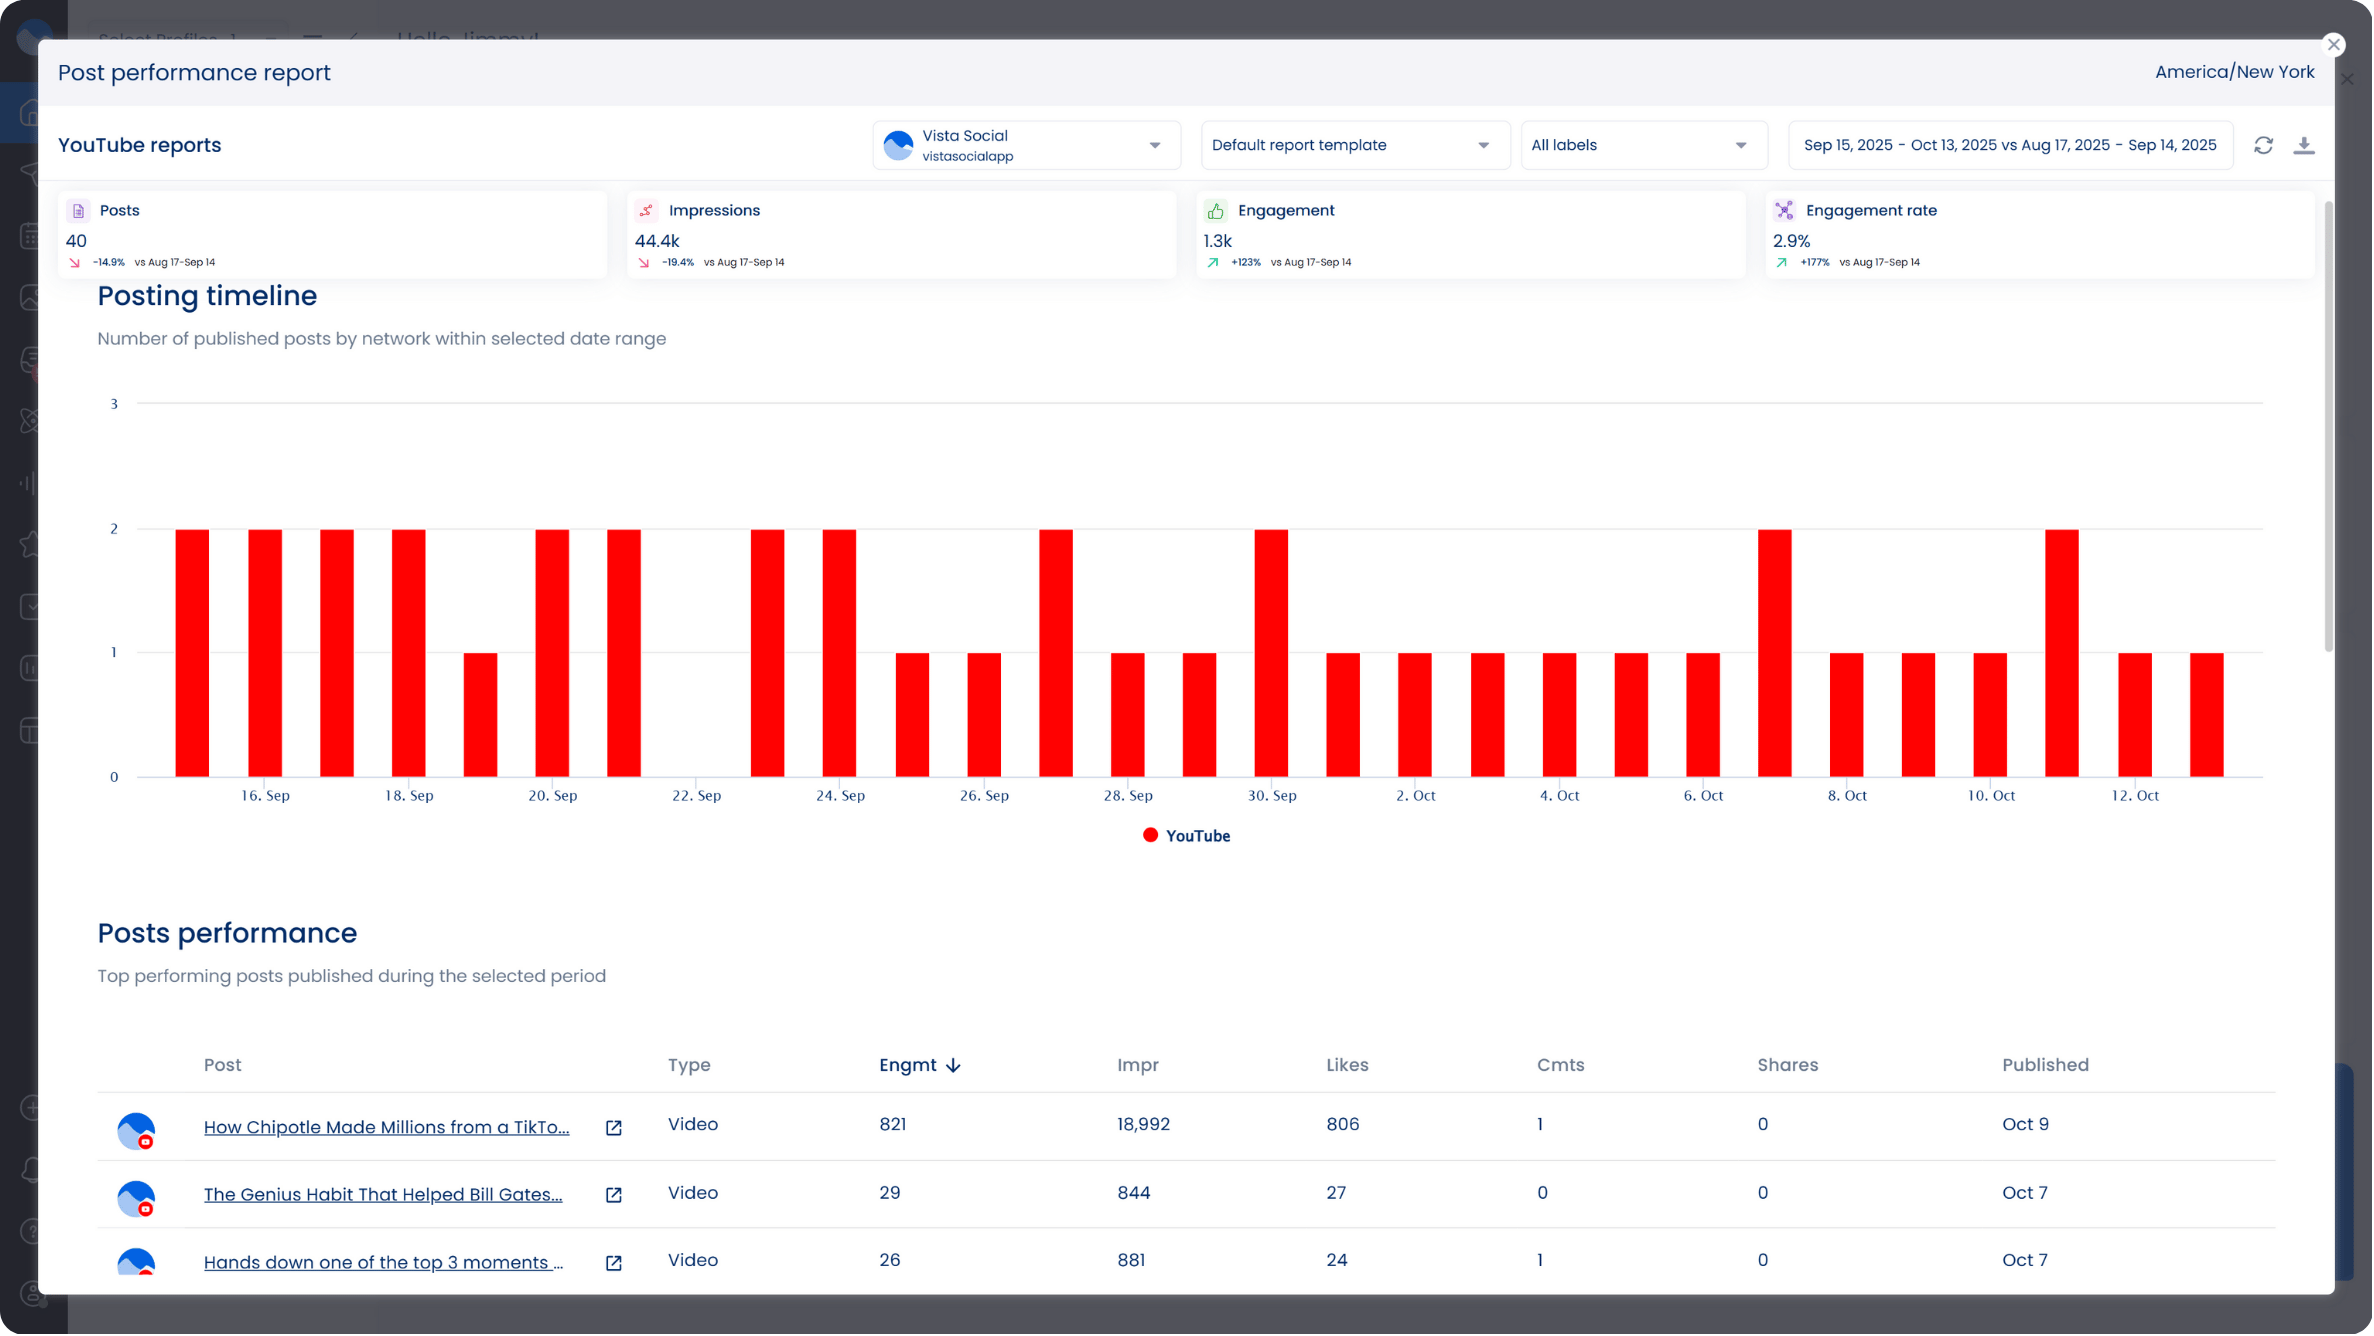Click the date range comparison field
The height and width of the screenshot is (1336, 2374).
pos(2011,146)
